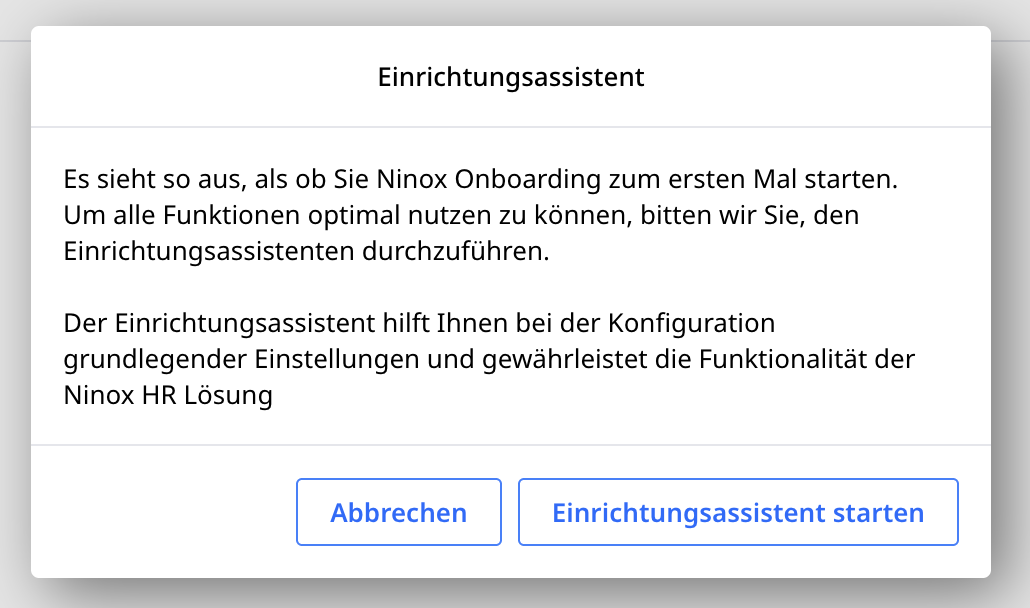Click the blank header area right of the title
The height and width of the screenshot is (608, 1030).
pos(820,78)
